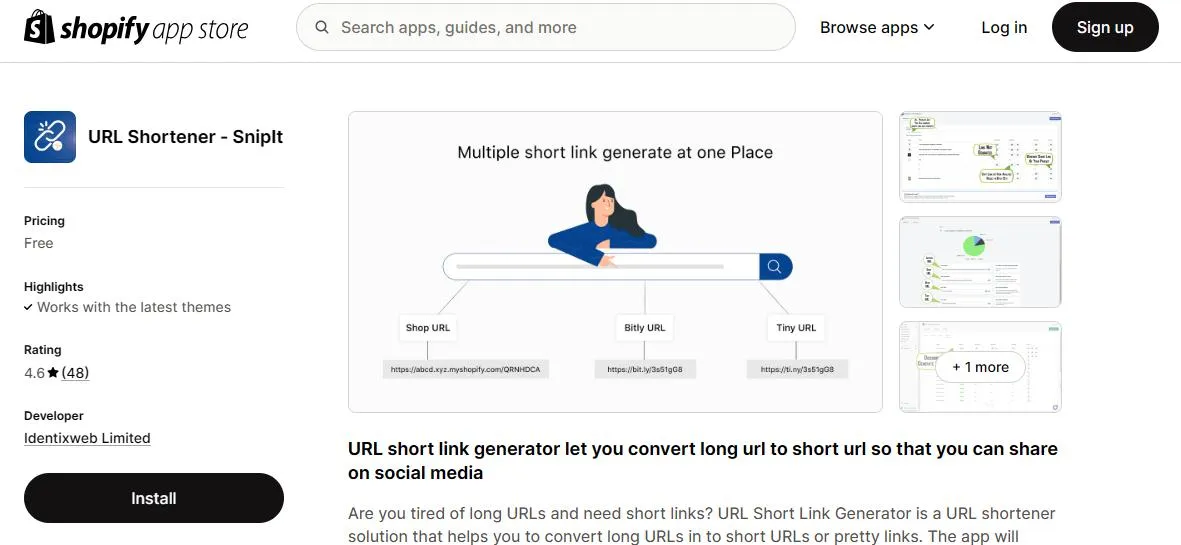
Task: Install the URL Shortener app
Action: [154, 498]
